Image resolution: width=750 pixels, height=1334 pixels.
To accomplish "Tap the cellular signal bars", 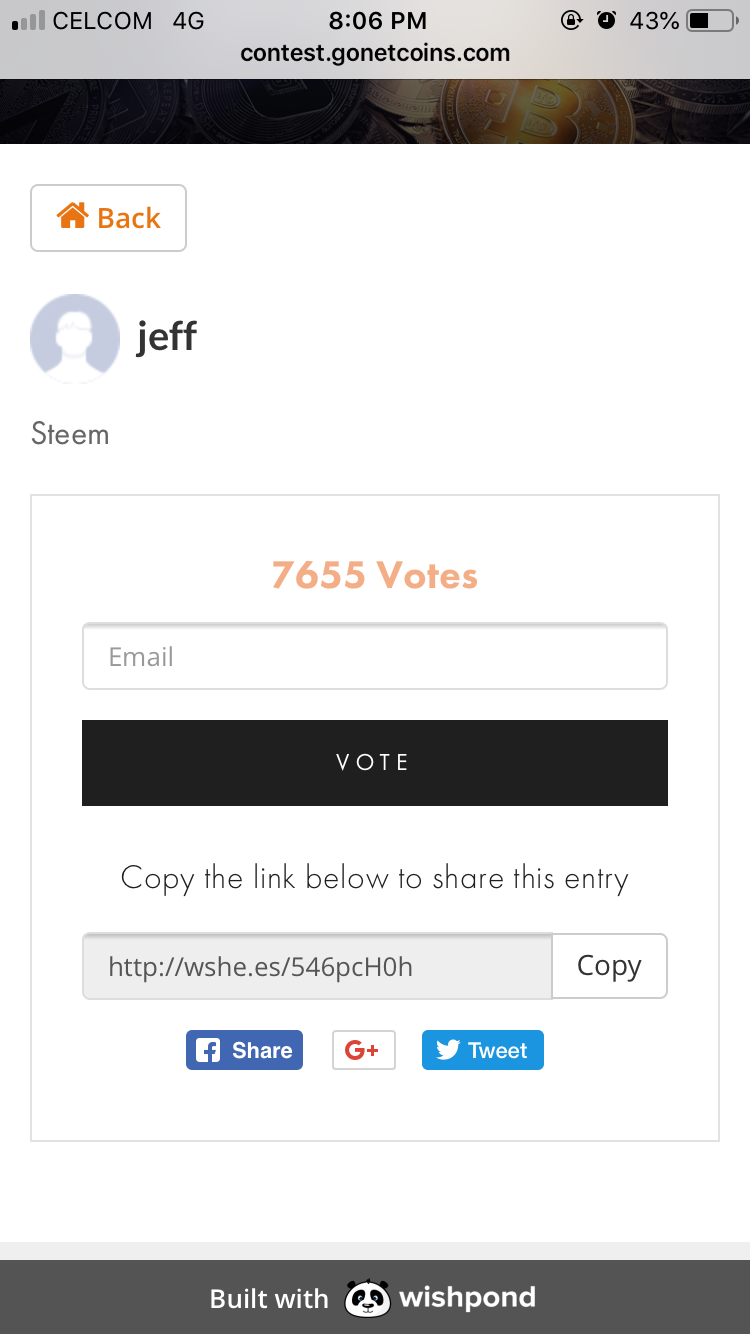I will pyautogui.click(x=28, y=21).
